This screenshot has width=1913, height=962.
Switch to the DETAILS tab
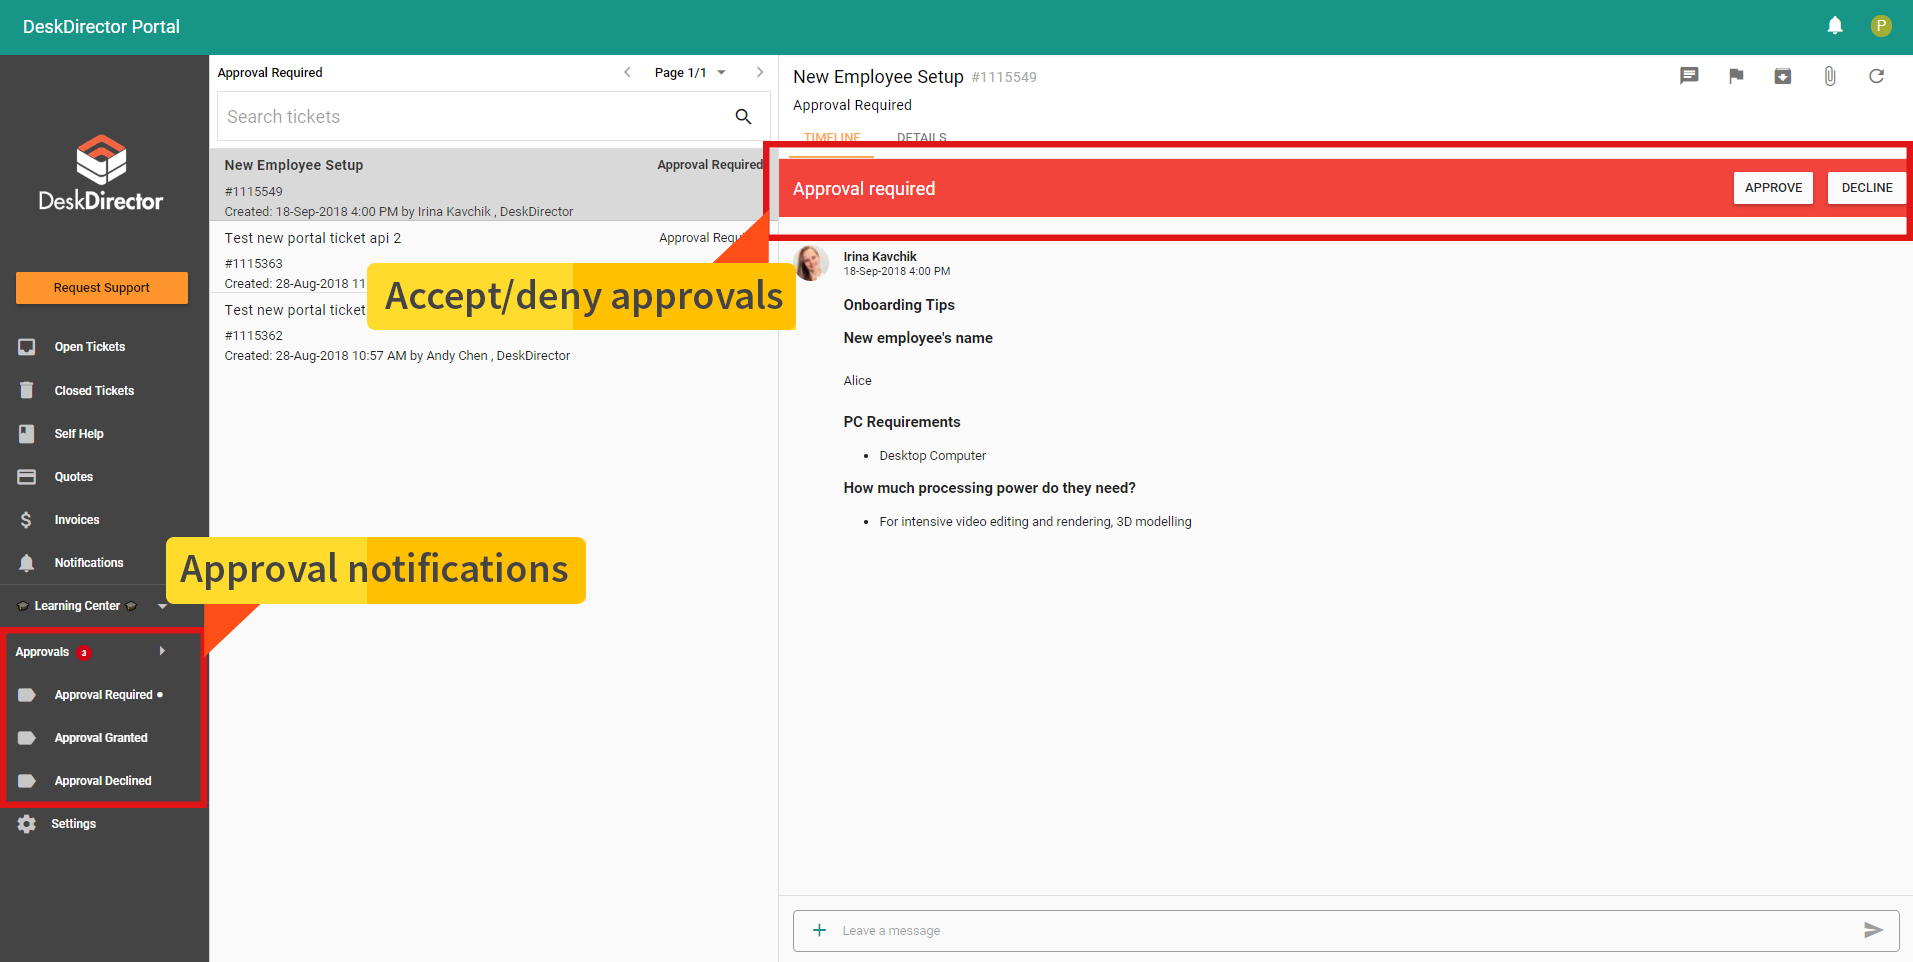tap(921, 137)
